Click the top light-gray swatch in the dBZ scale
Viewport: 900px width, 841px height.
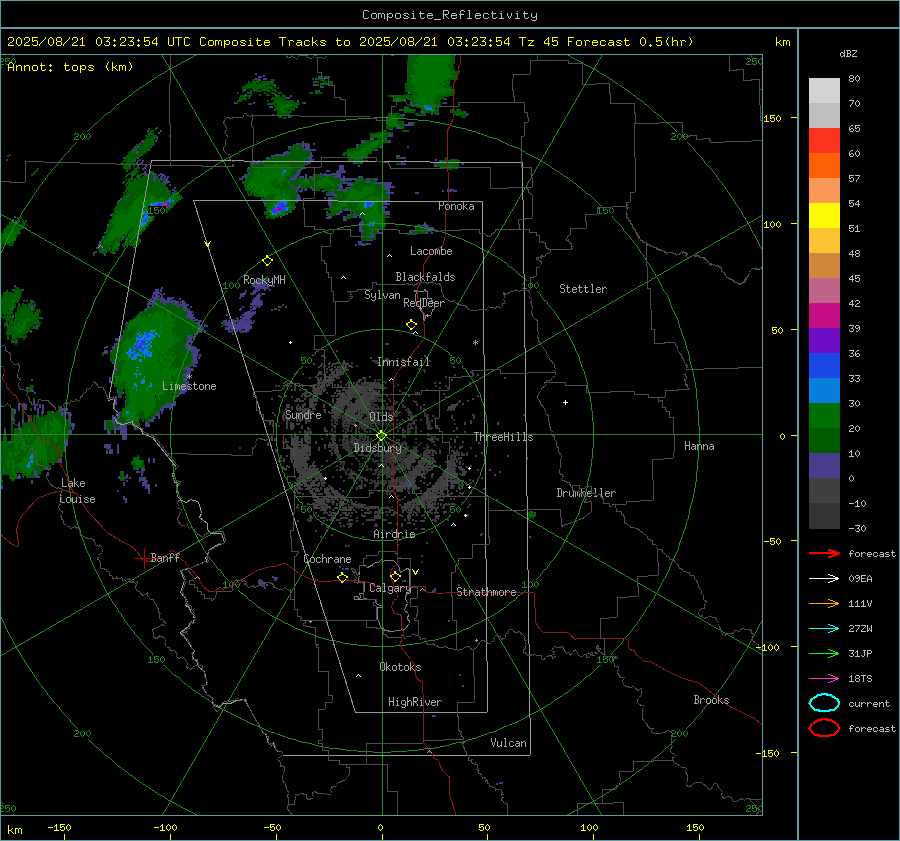[x=824, y=91]
